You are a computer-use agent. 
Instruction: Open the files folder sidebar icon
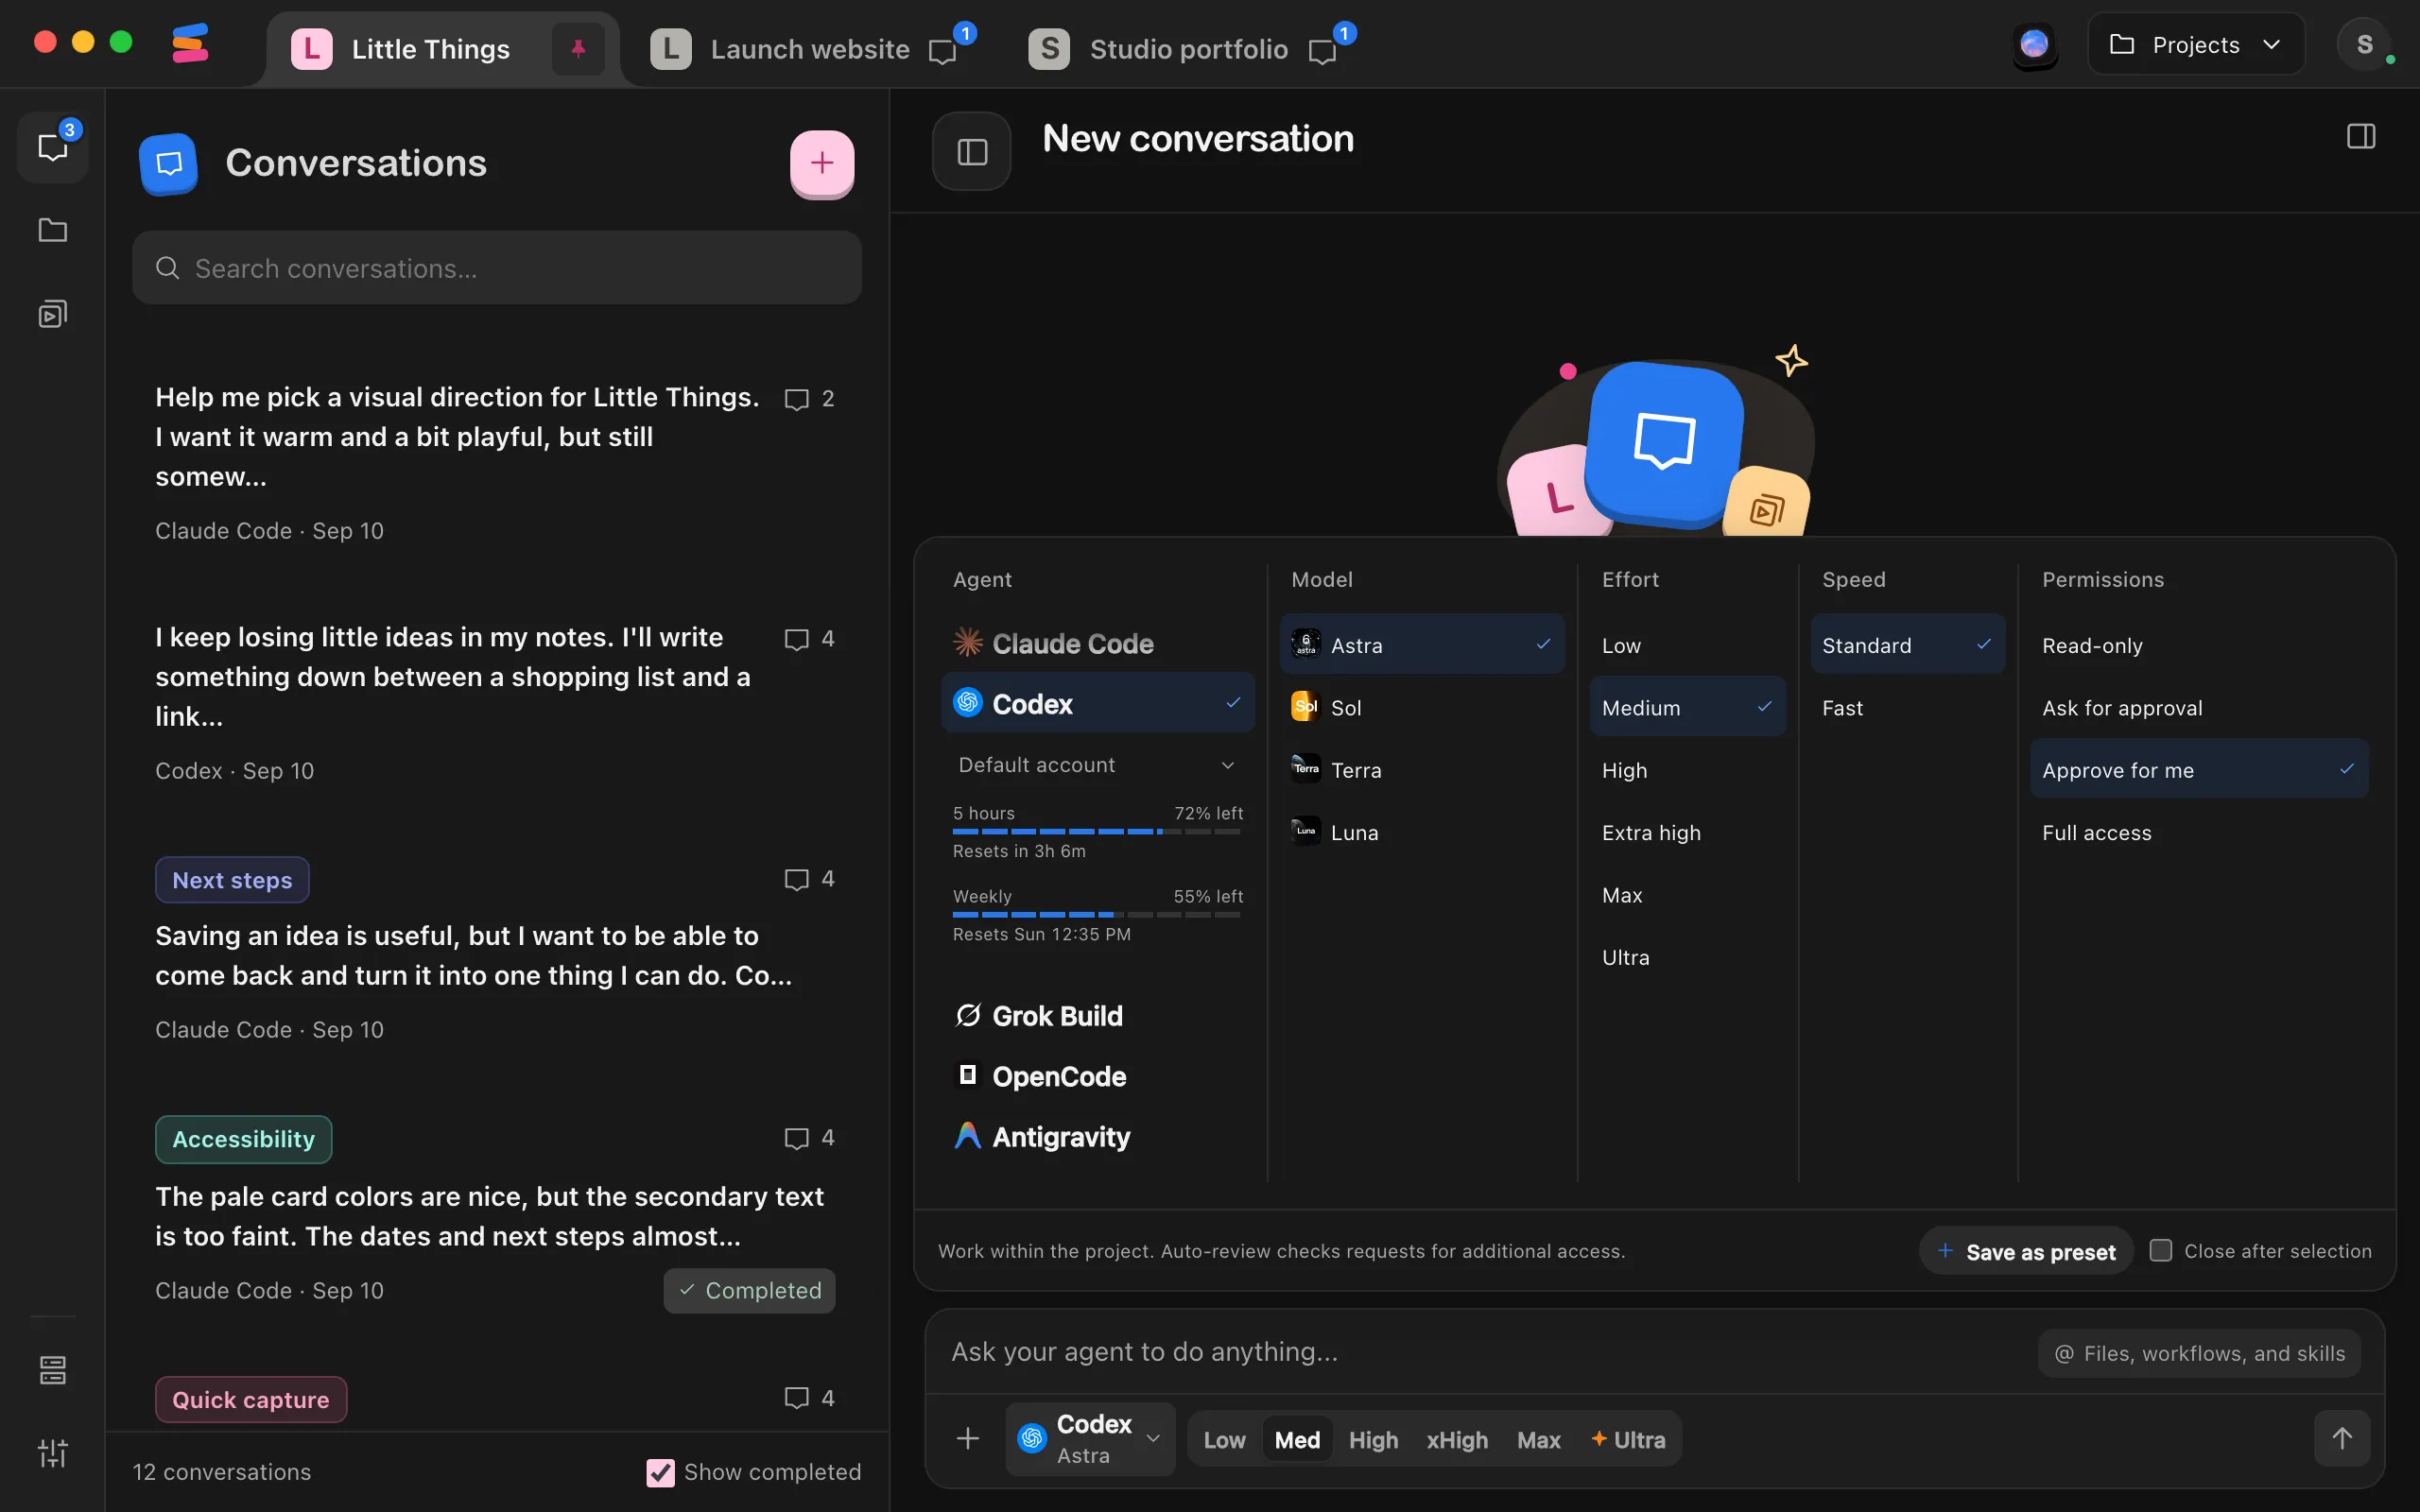pyautogui.click(x=53, y=231)
